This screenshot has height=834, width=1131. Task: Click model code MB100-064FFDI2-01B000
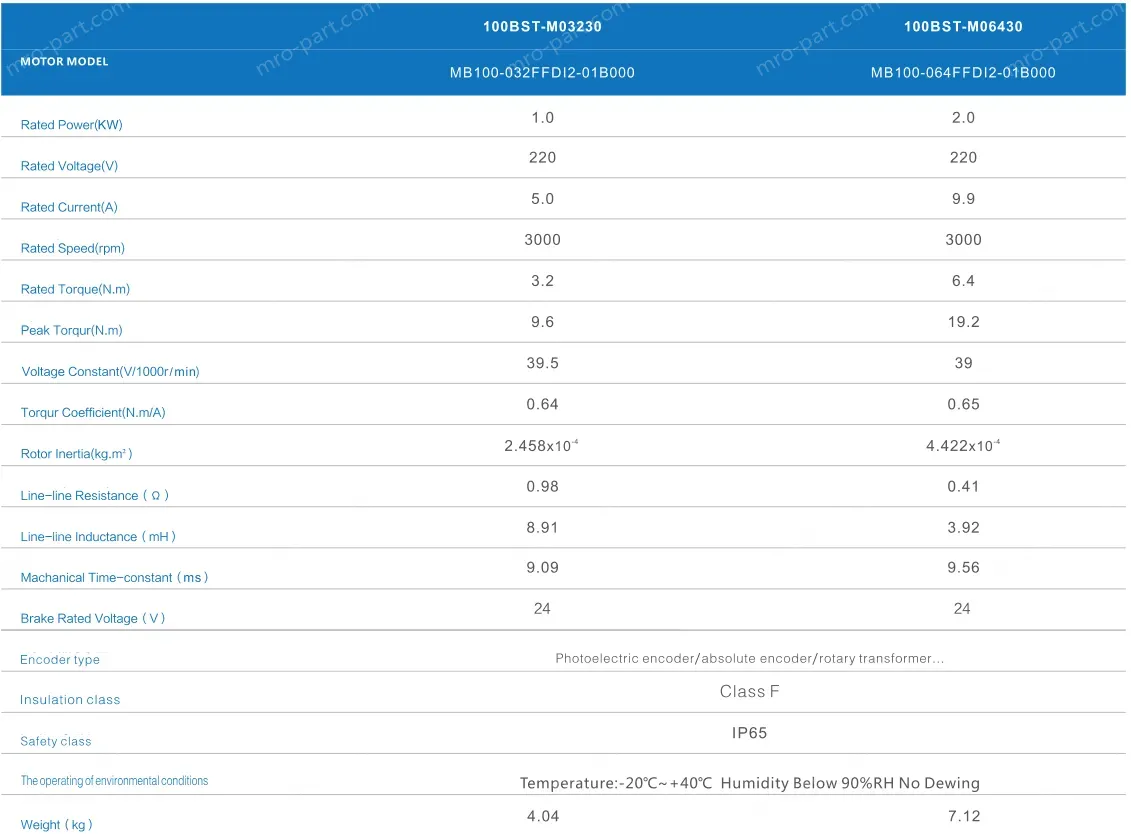(x=963, y=73)
